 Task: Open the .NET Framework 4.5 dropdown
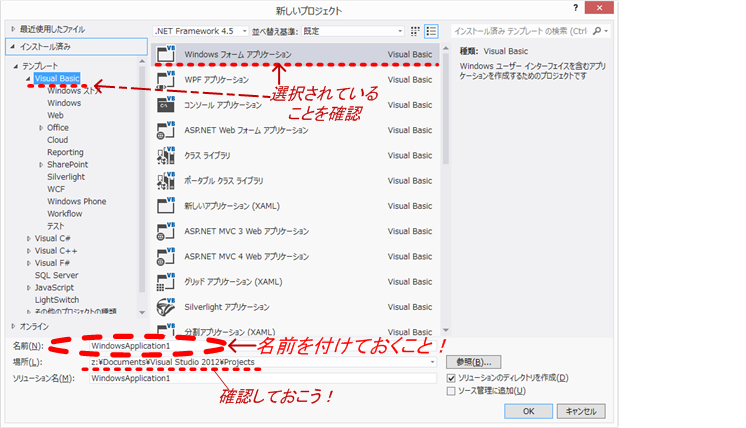click(x=200, y=31)
